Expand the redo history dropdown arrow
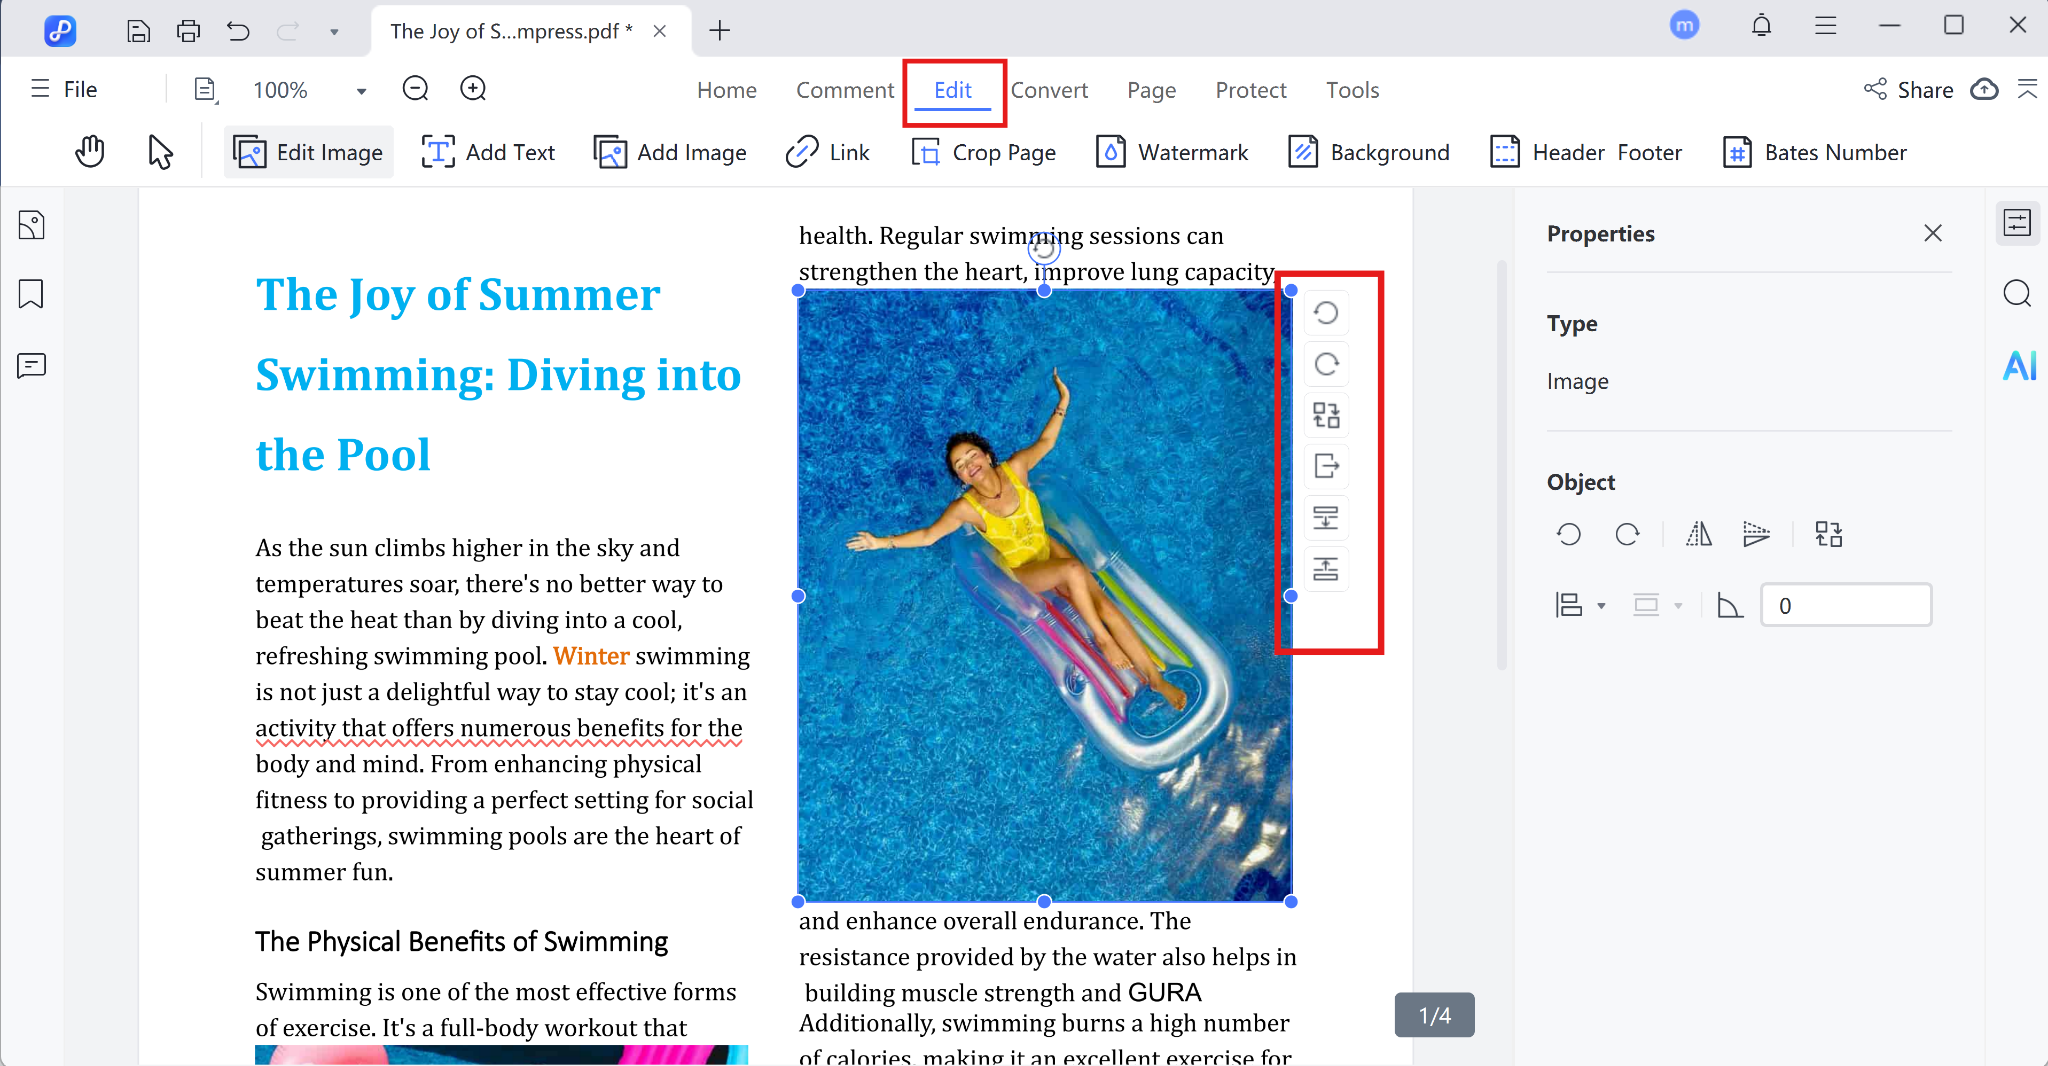Screen dimensions: 2048x1066 335,31
